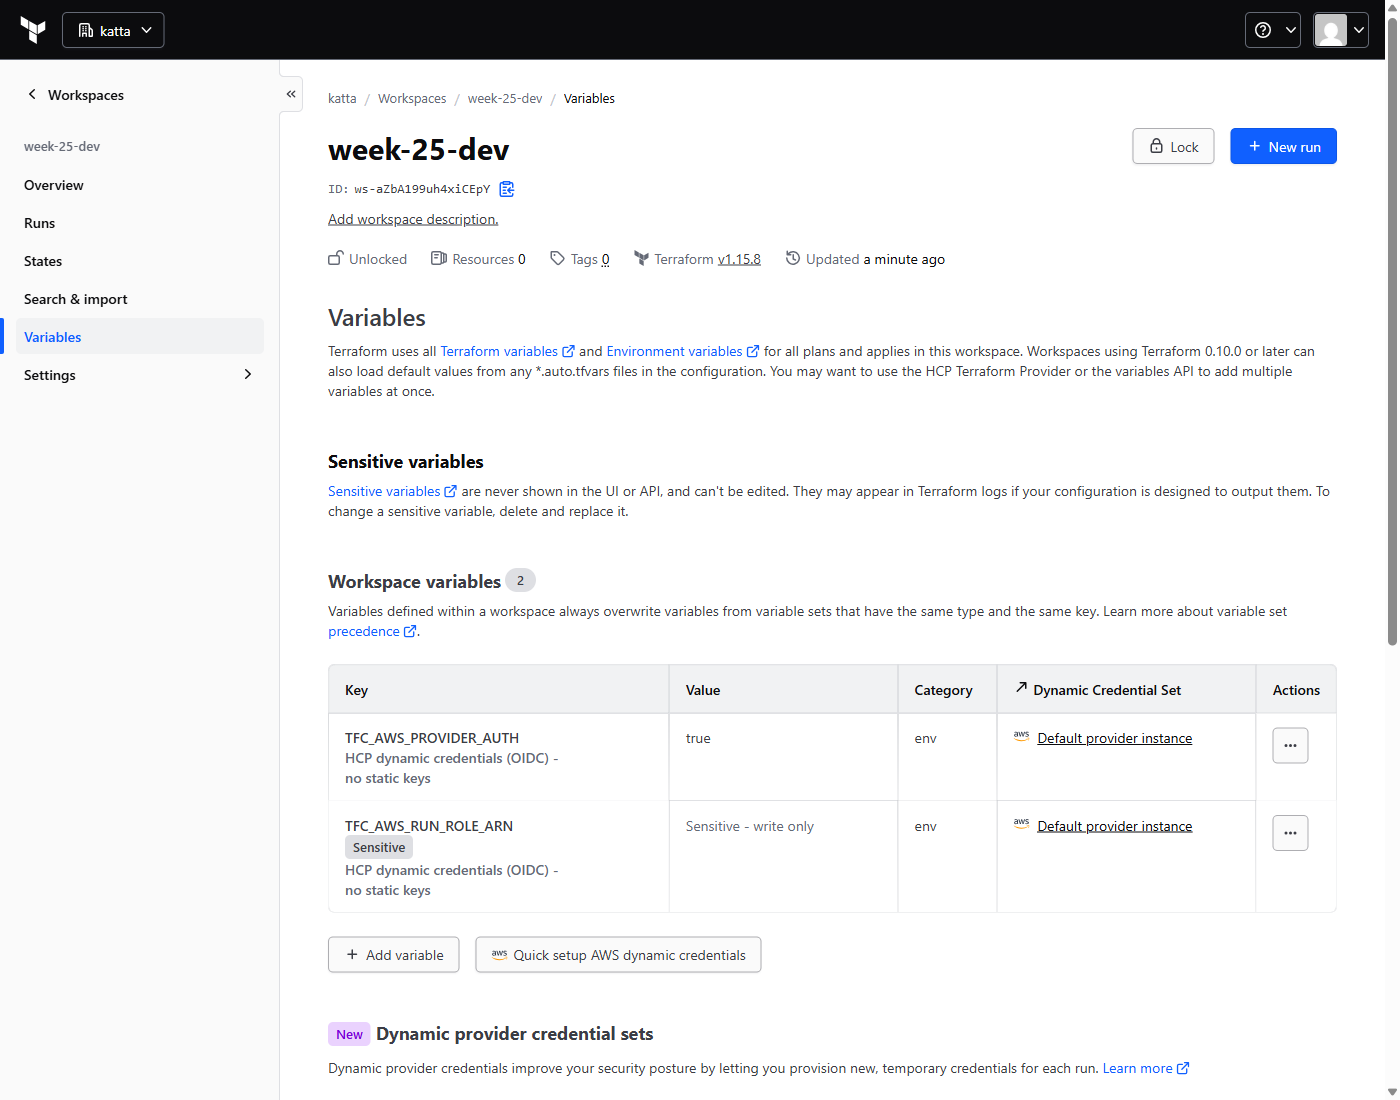
Task: Click the Sensitive badge on TFC_AWS_RUN_ROLE_ARN
Action: (x=379, y=847)
